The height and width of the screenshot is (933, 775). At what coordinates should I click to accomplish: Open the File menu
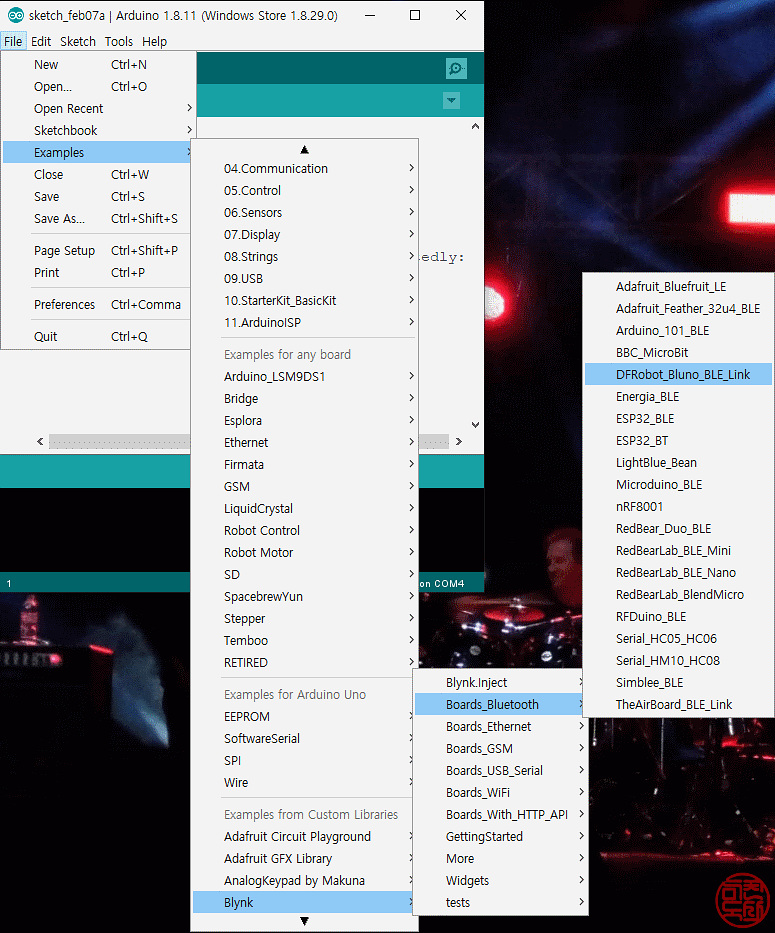pos(13,42)
